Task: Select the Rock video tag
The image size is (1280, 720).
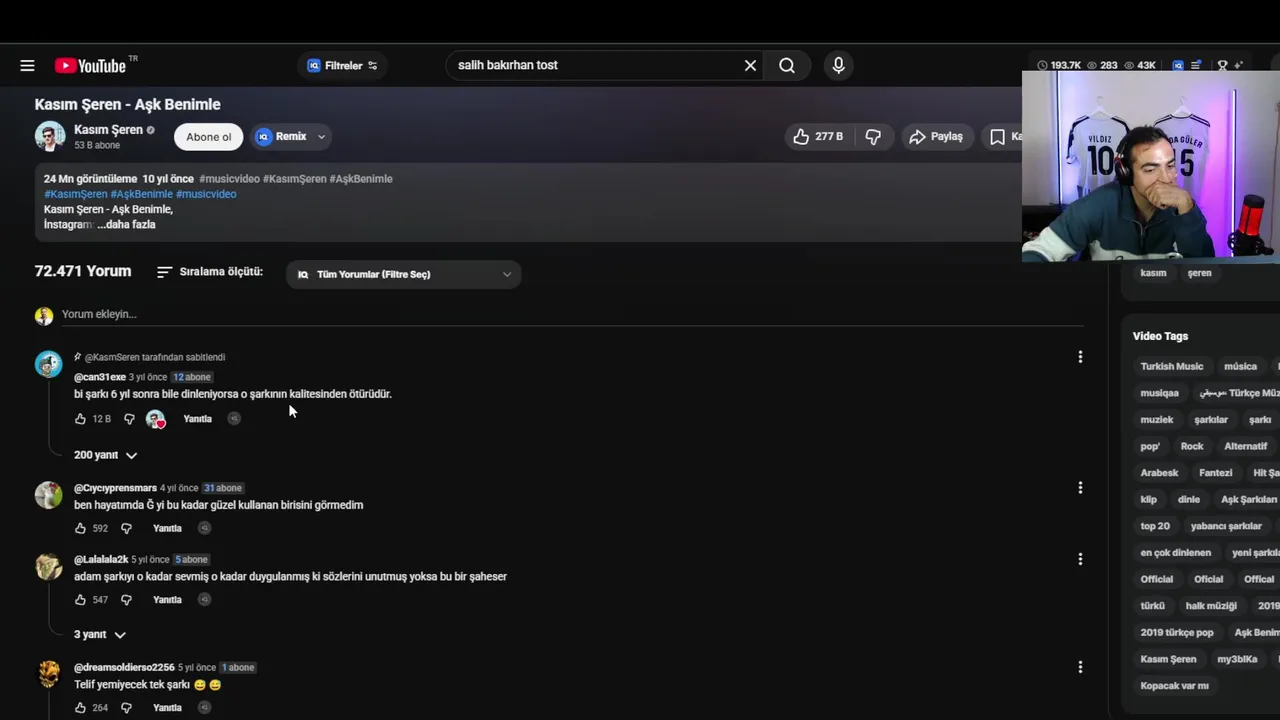Action: [1192, 447]
